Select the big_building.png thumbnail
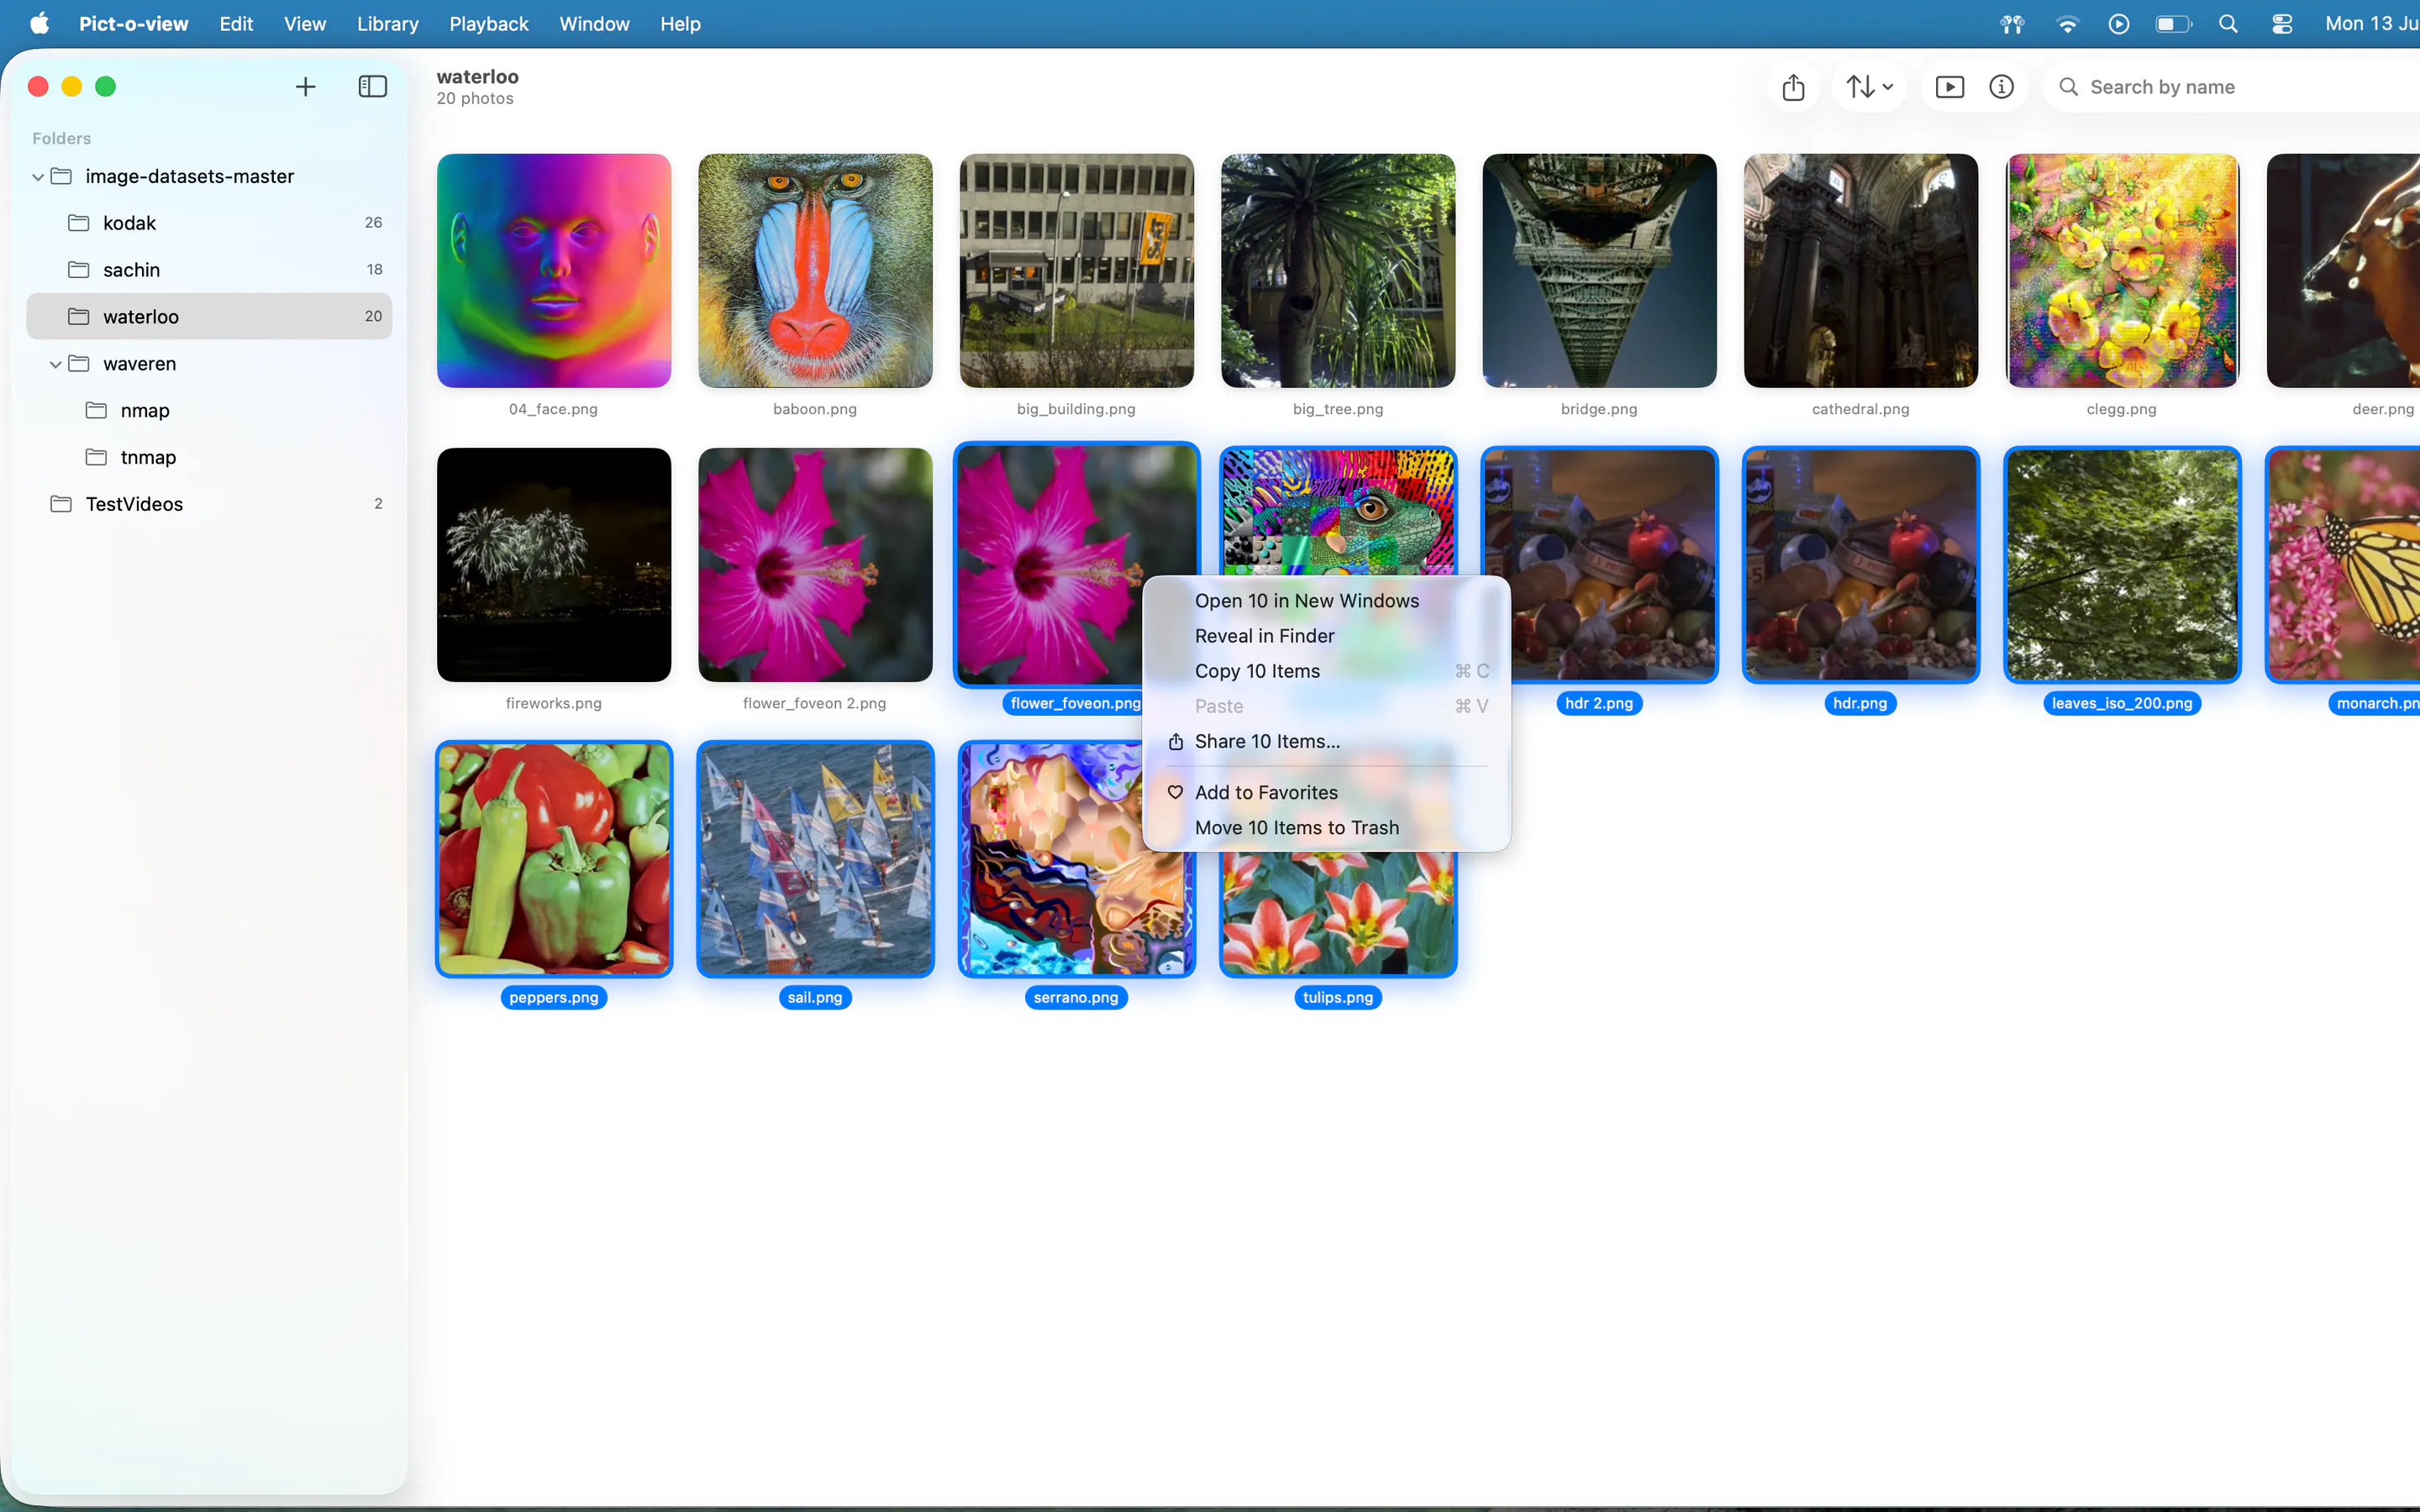2420x1512 pixels. coord(1076,271)
